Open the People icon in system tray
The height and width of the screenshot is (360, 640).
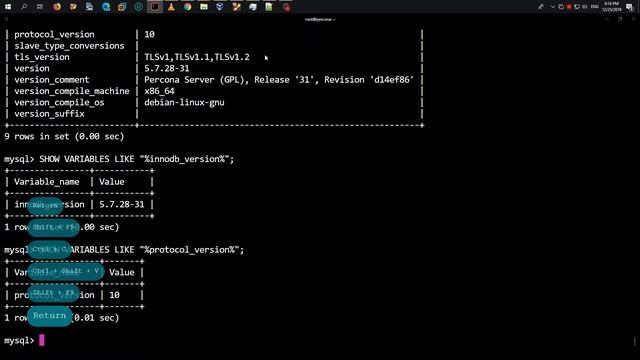click(541, 7)
